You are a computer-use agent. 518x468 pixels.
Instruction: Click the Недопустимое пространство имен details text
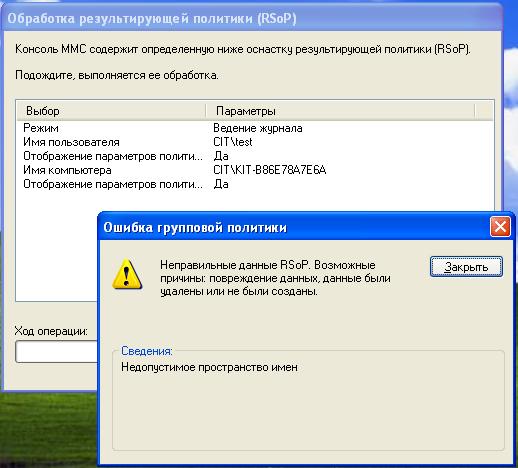pos(209,367)
